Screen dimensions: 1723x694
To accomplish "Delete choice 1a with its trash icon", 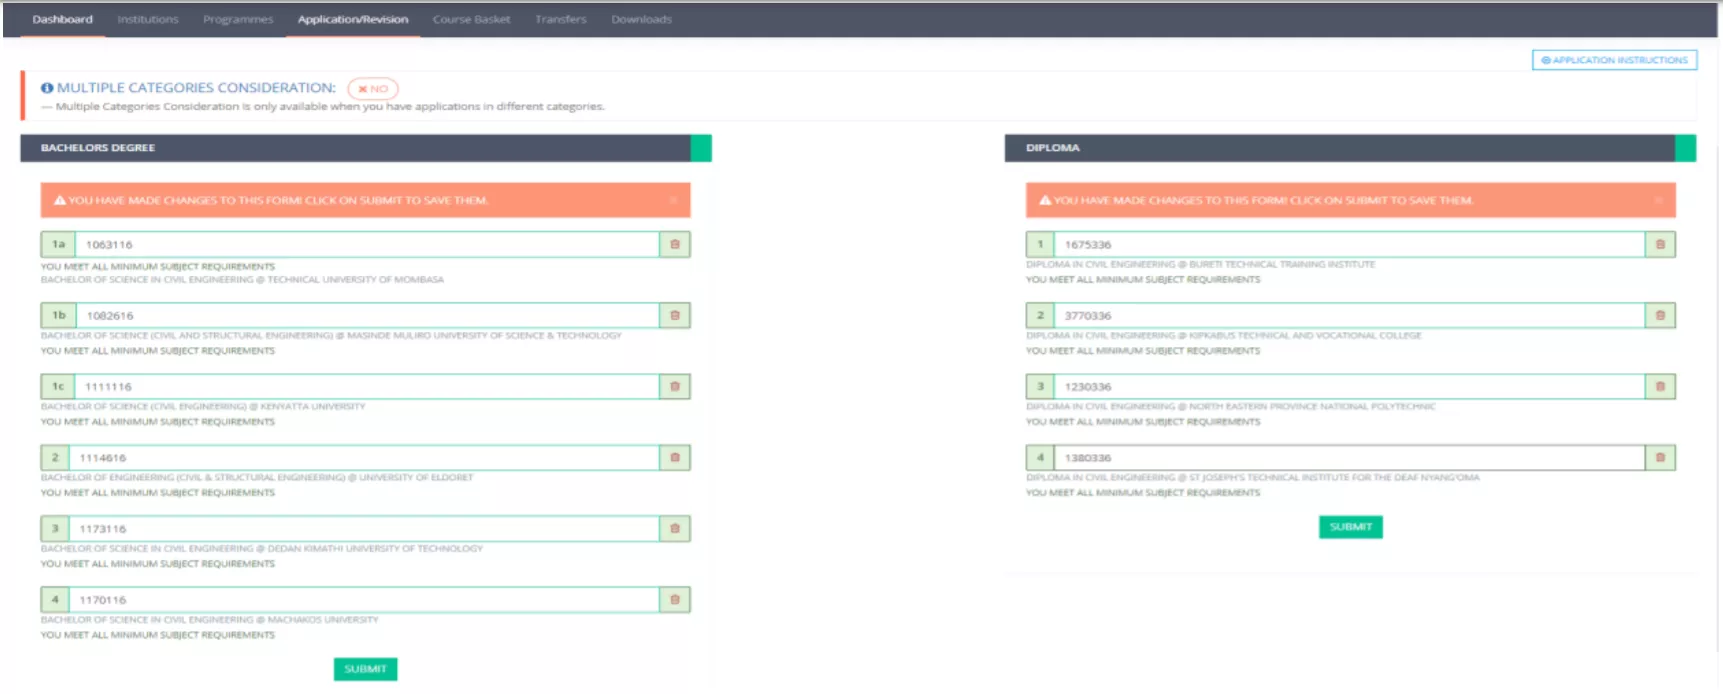I will click(675, 244).
